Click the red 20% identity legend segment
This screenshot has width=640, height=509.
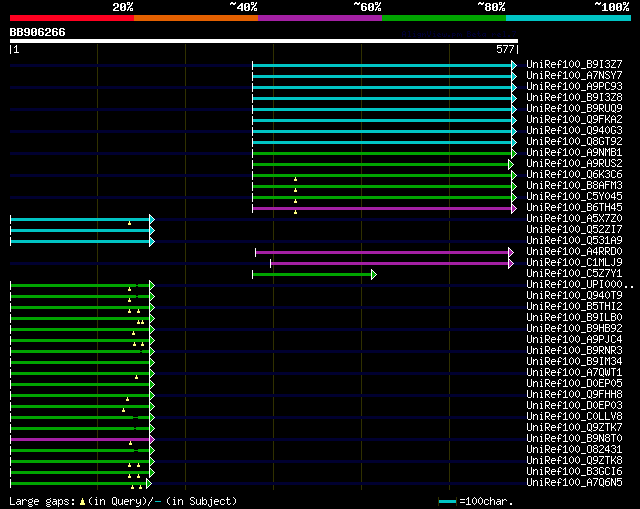coord(71,18)
